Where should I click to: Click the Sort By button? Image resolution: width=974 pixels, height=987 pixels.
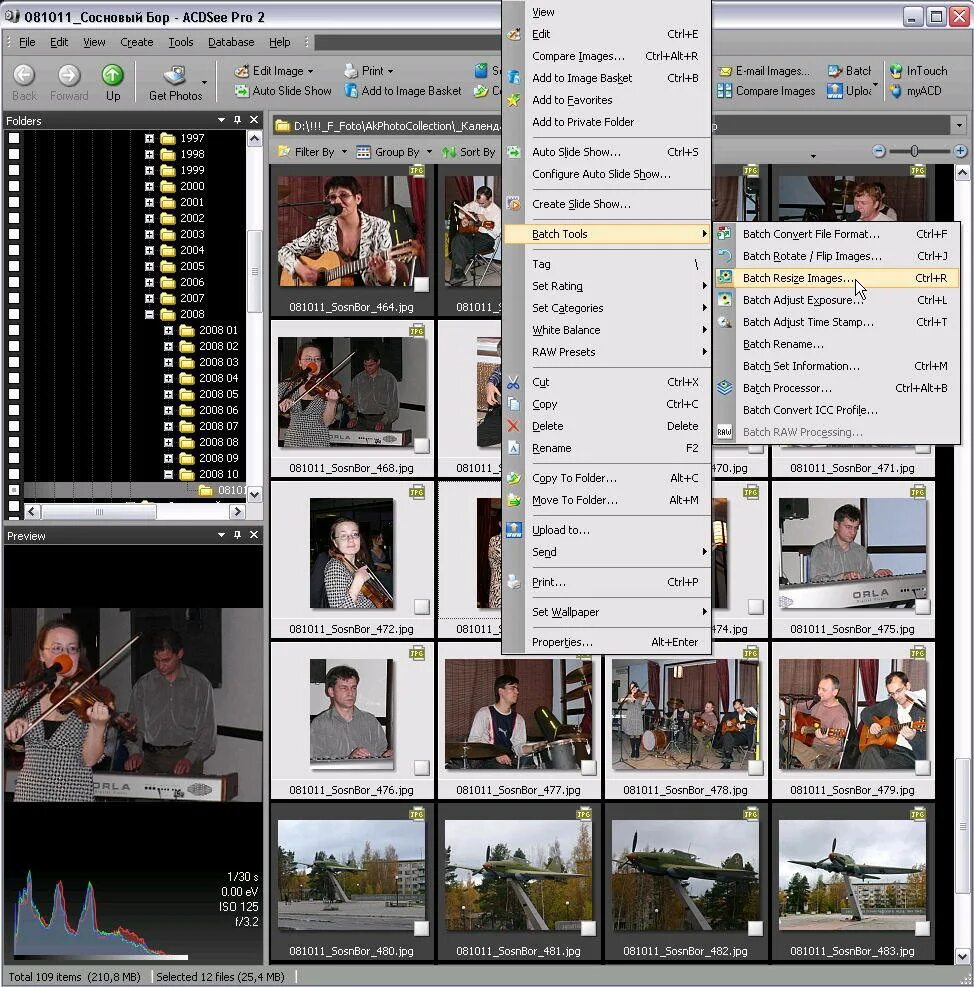469,152
